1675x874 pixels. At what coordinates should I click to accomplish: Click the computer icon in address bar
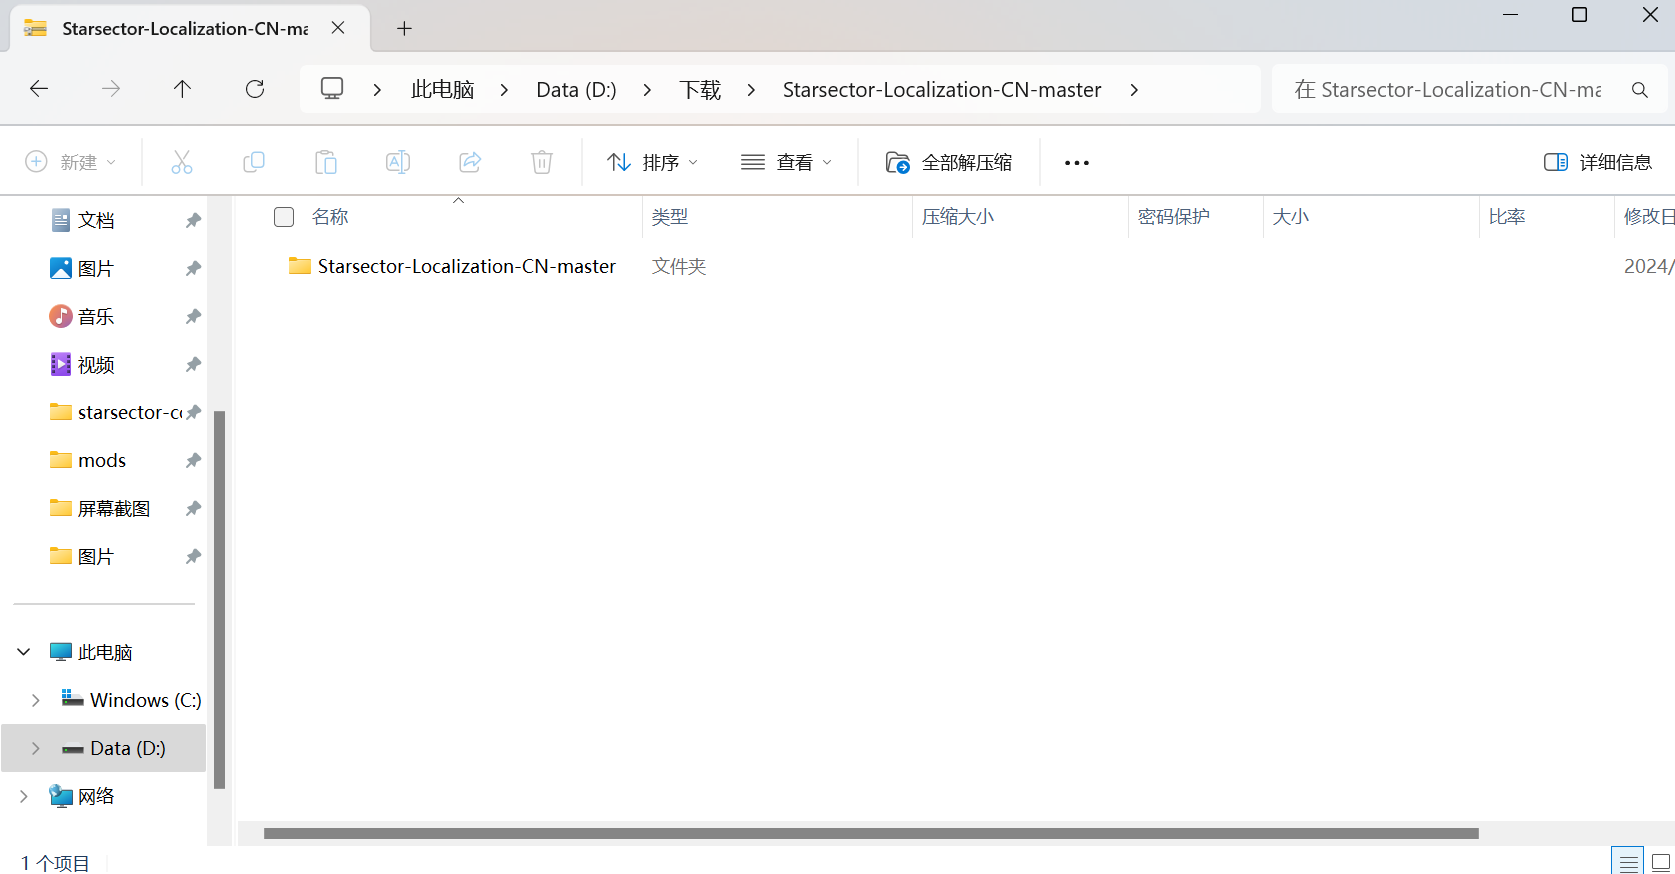(x=332, y=89)
